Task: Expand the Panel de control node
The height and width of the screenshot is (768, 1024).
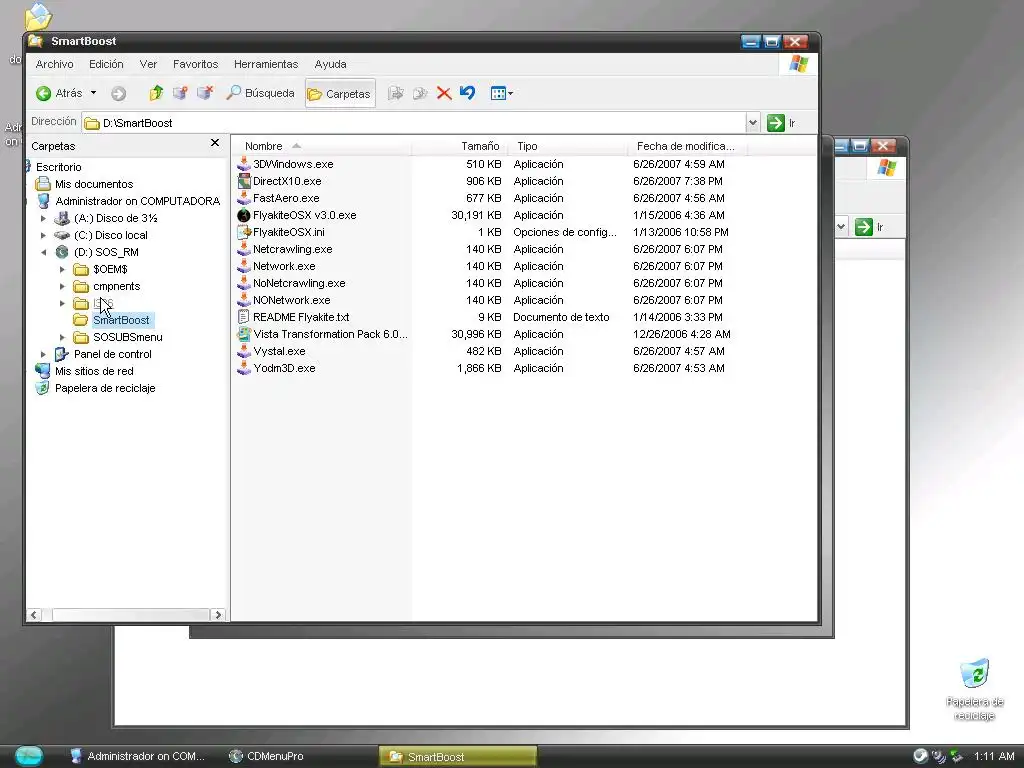Action: tap(44, 354)
